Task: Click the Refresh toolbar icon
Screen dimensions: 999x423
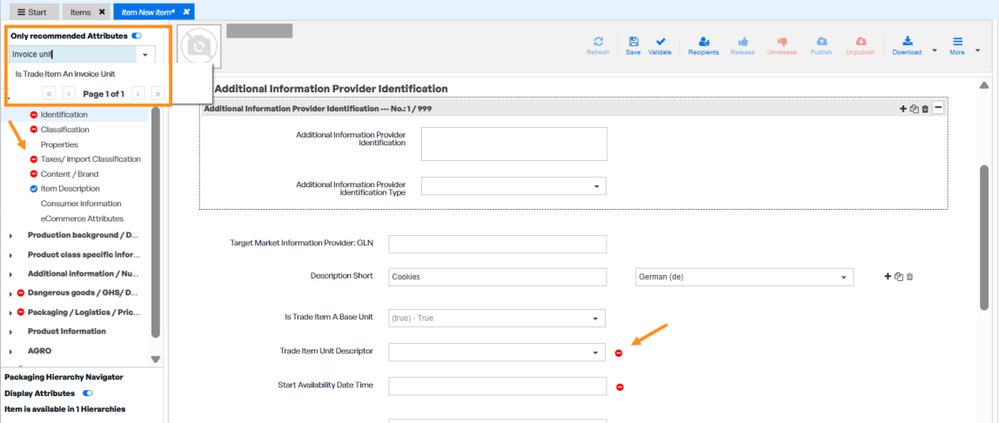Action: tap(598, 41)
